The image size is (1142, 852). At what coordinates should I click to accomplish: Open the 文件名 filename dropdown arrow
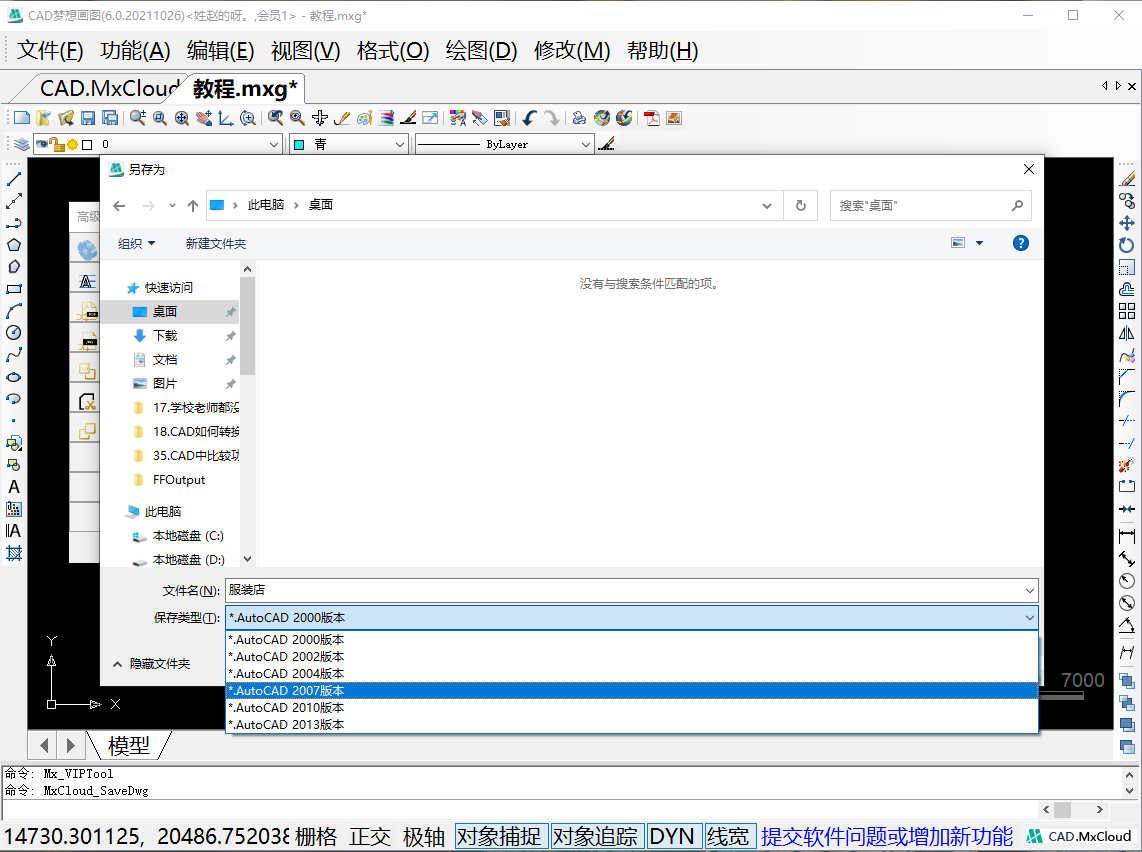pos(1029,591)
